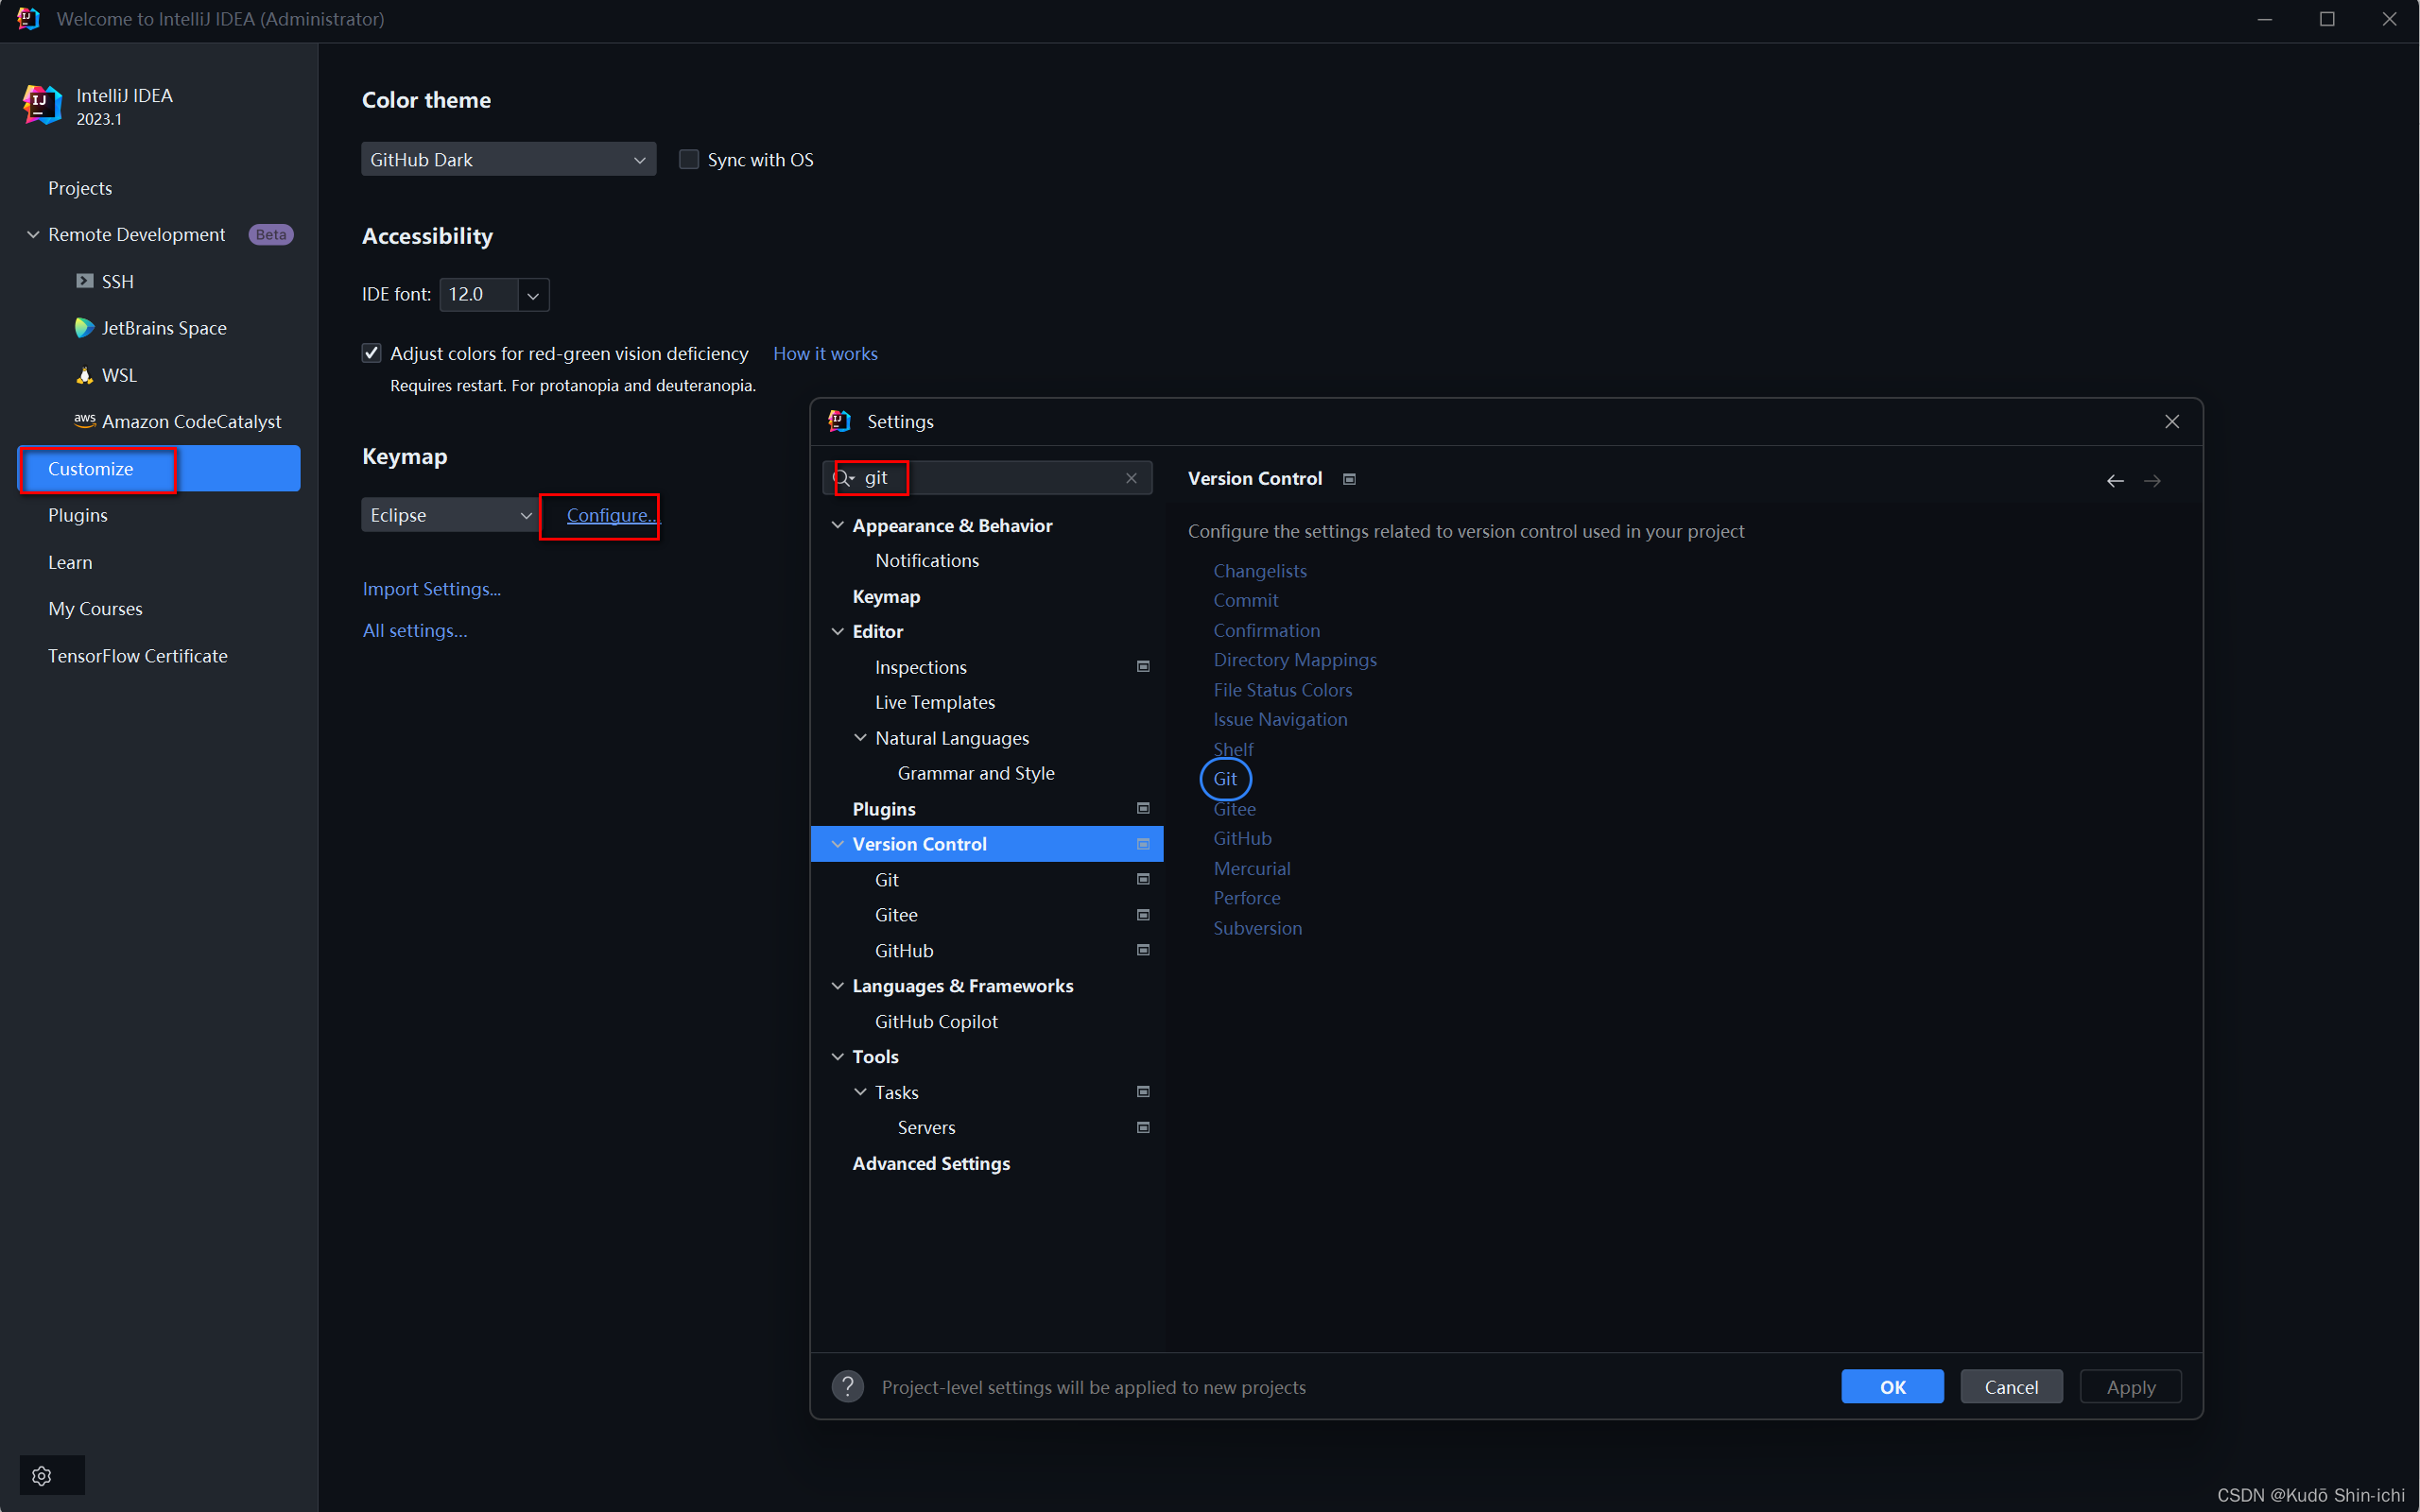Click project-level icon on Gitee tree row
Image resolution: width=2420 pixels, height=1512 pixels.
(1143, 915)
